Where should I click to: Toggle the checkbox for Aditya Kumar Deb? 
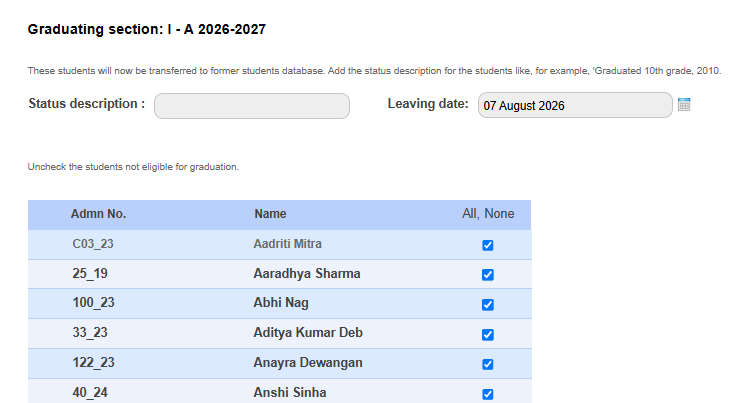pos(488,335)
